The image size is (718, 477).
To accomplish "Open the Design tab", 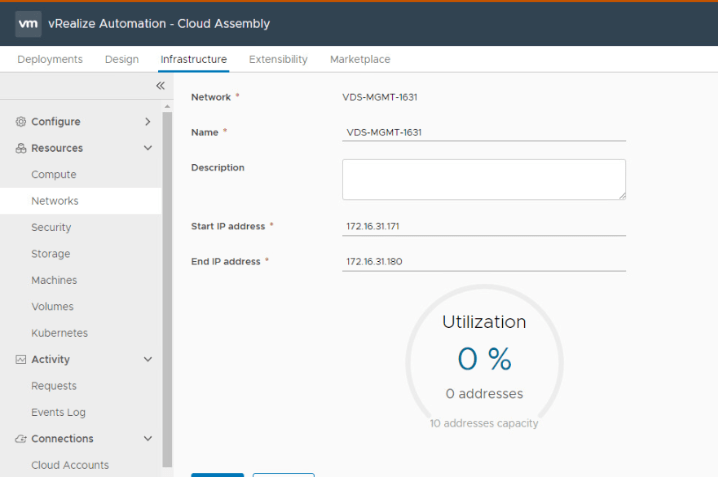I will pos(122,60).
